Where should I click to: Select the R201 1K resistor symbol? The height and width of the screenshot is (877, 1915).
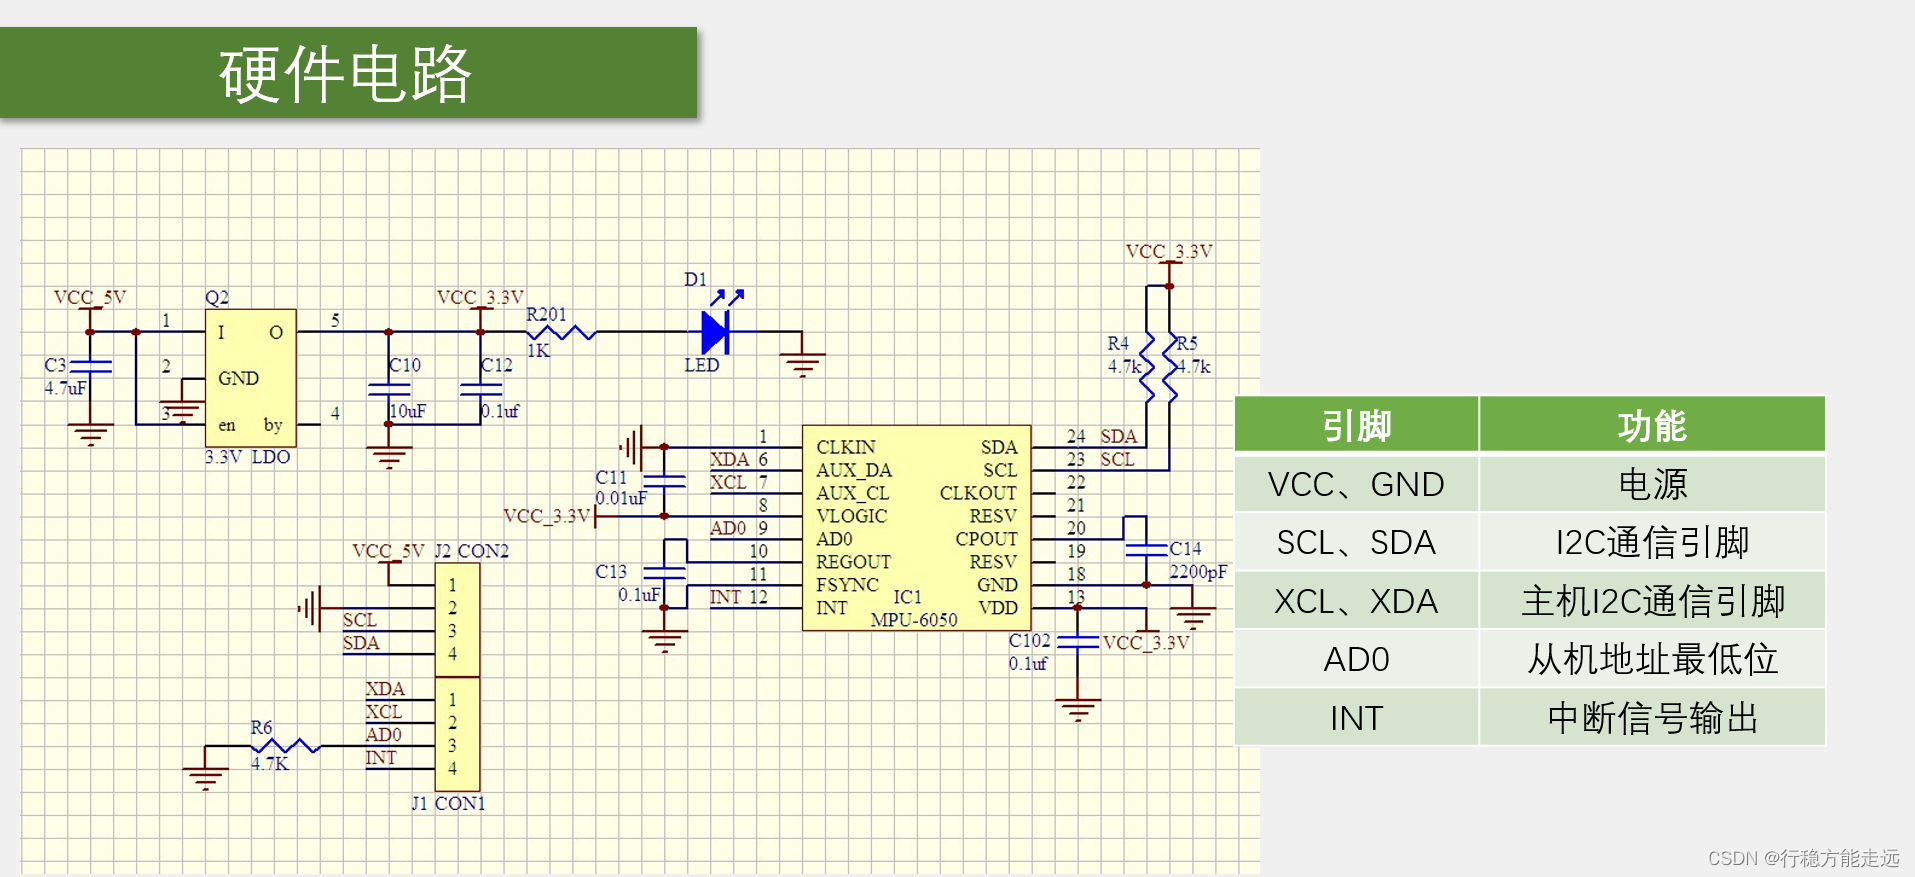click(x=561, y=332)
